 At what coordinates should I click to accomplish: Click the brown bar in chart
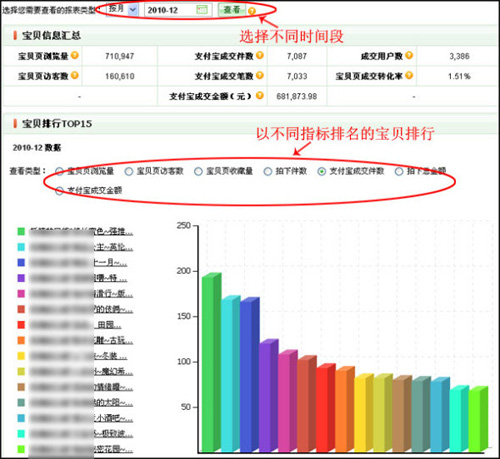(x=402, y=414)
